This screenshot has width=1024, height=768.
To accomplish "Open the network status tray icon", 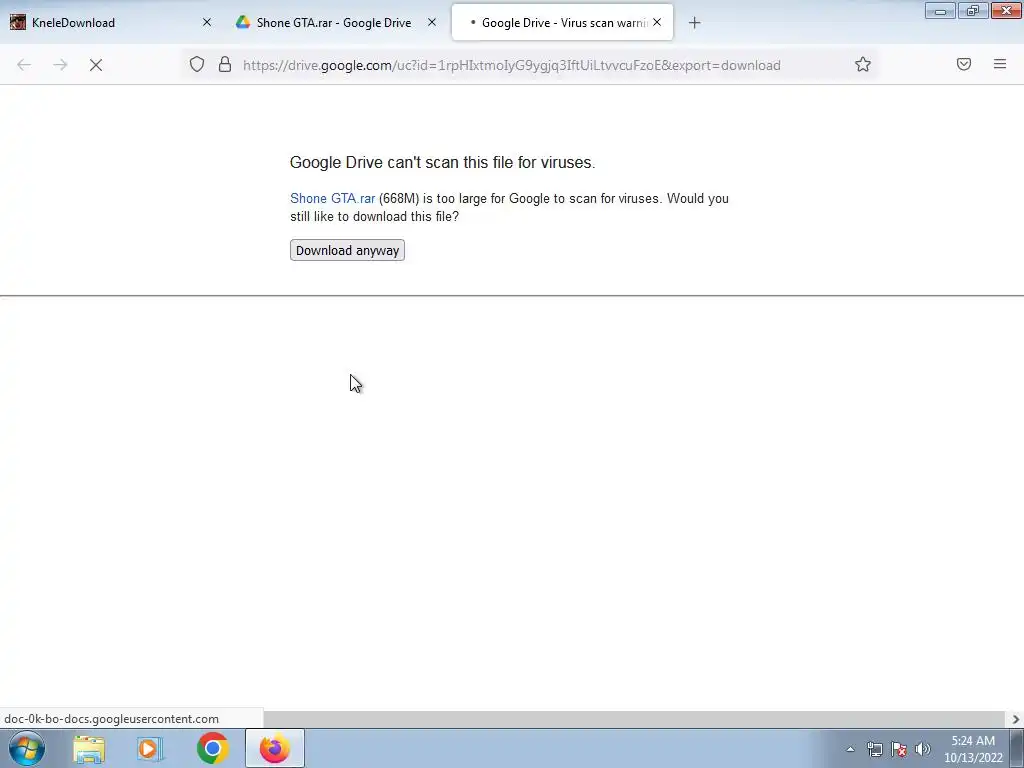I will tap(874, 749).
